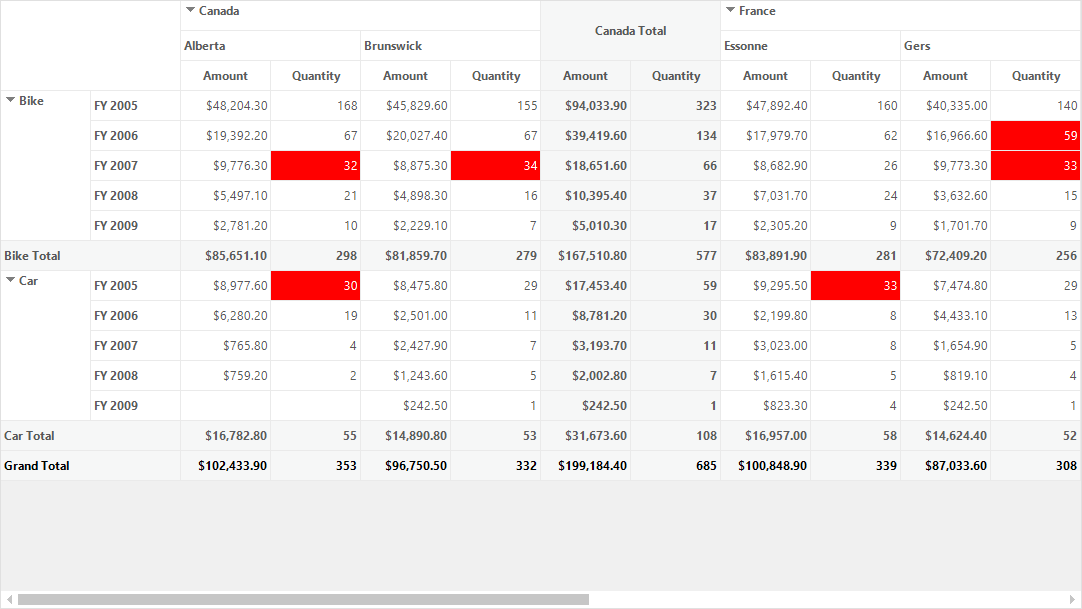1082x609 pixels.
Task: Click Alberta's Quantity column header
Action: (x=315, y=76)
